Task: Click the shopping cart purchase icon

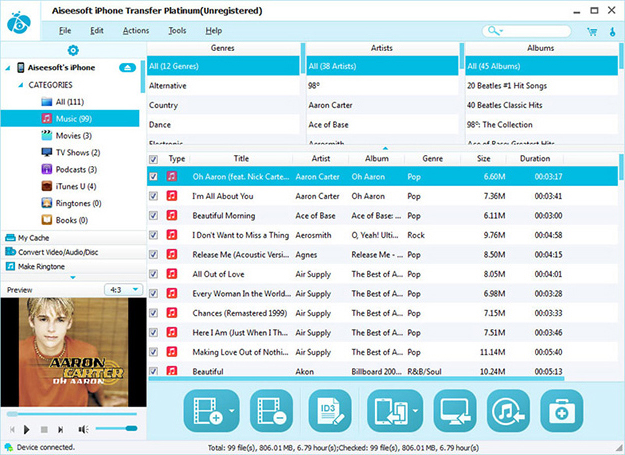Action: [593, 31]
